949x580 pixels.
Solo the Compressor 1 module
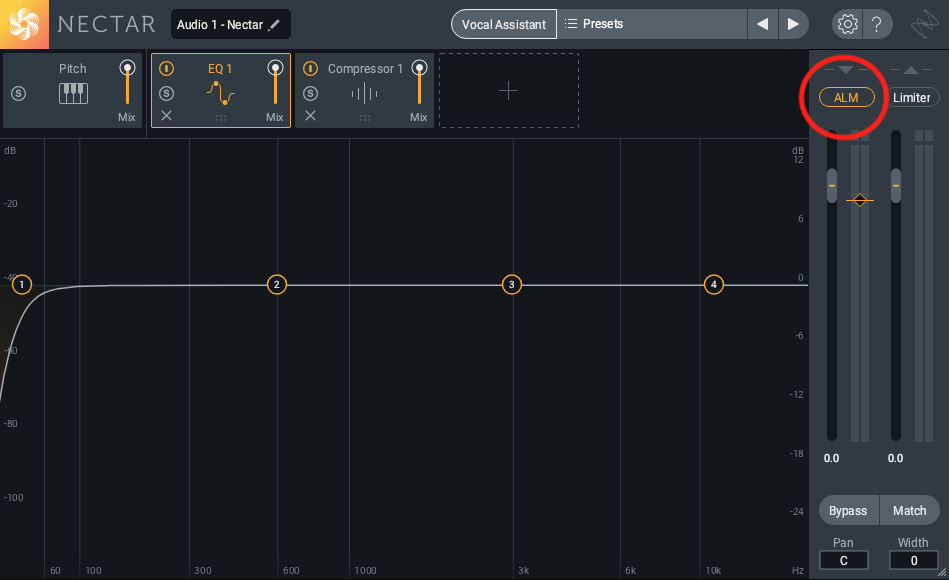(310, 93)
